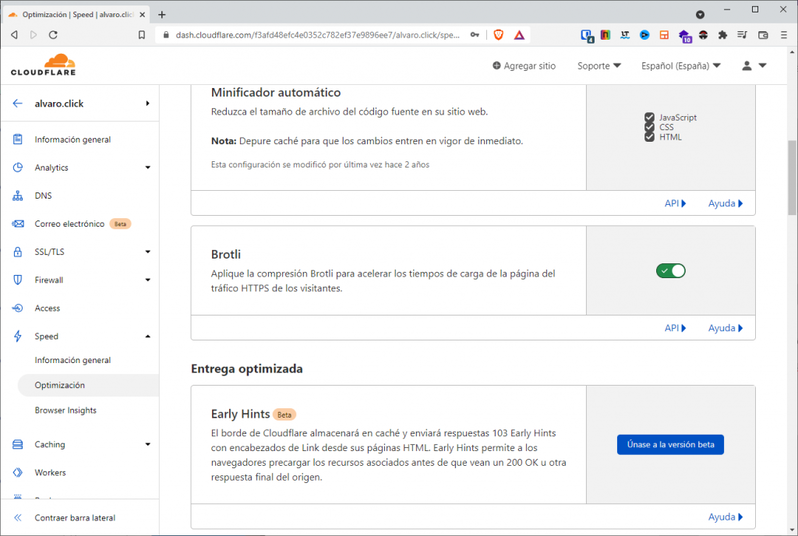Turn off the Brotli compression toggle
Image resolution: width=798 pixels, height=536 pixels.
click(x=670, y=271)
